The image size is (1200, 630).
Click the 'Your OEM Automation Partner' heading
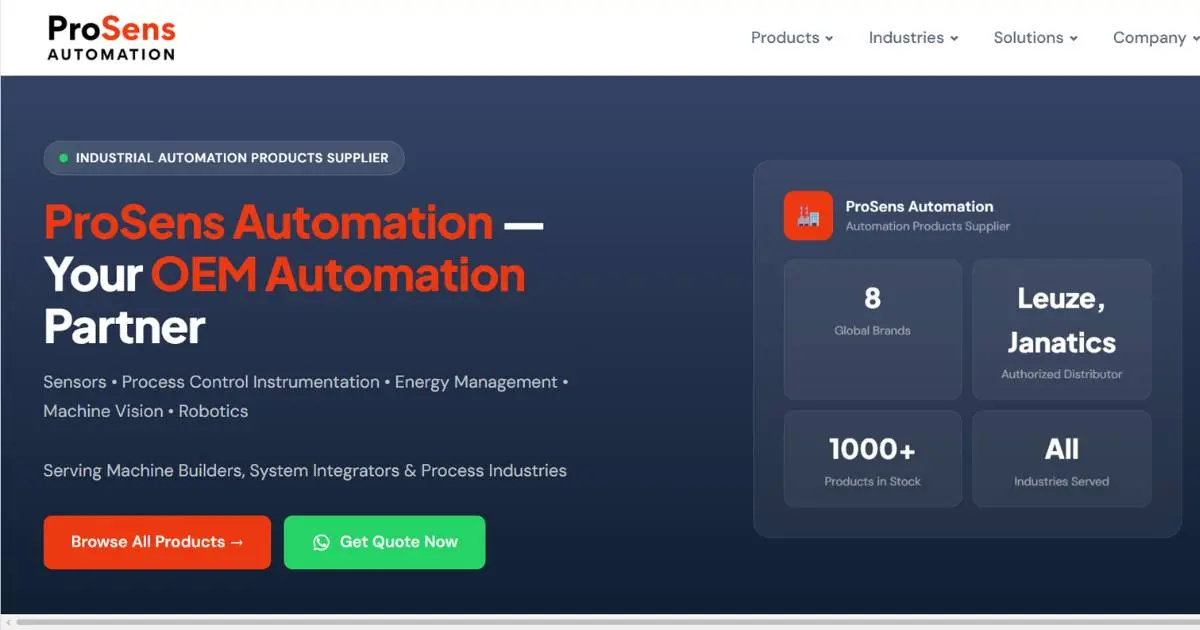coord(284,301)
